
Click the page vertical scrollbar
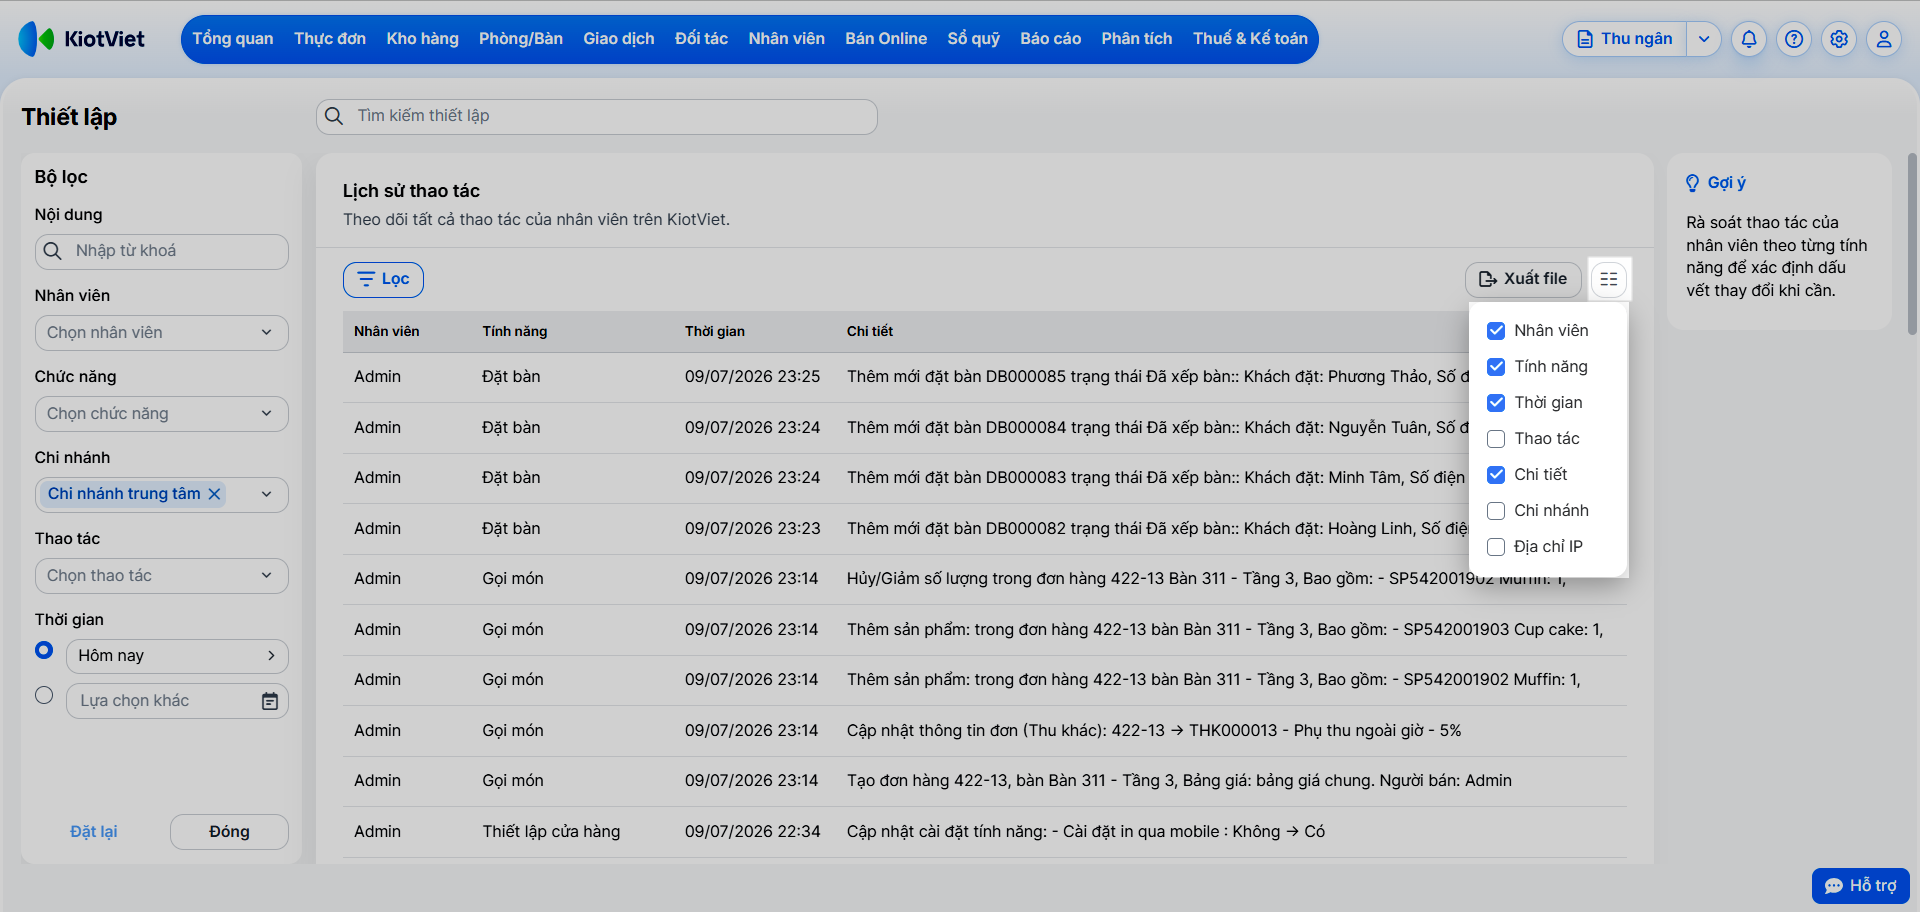point(1912,245)
